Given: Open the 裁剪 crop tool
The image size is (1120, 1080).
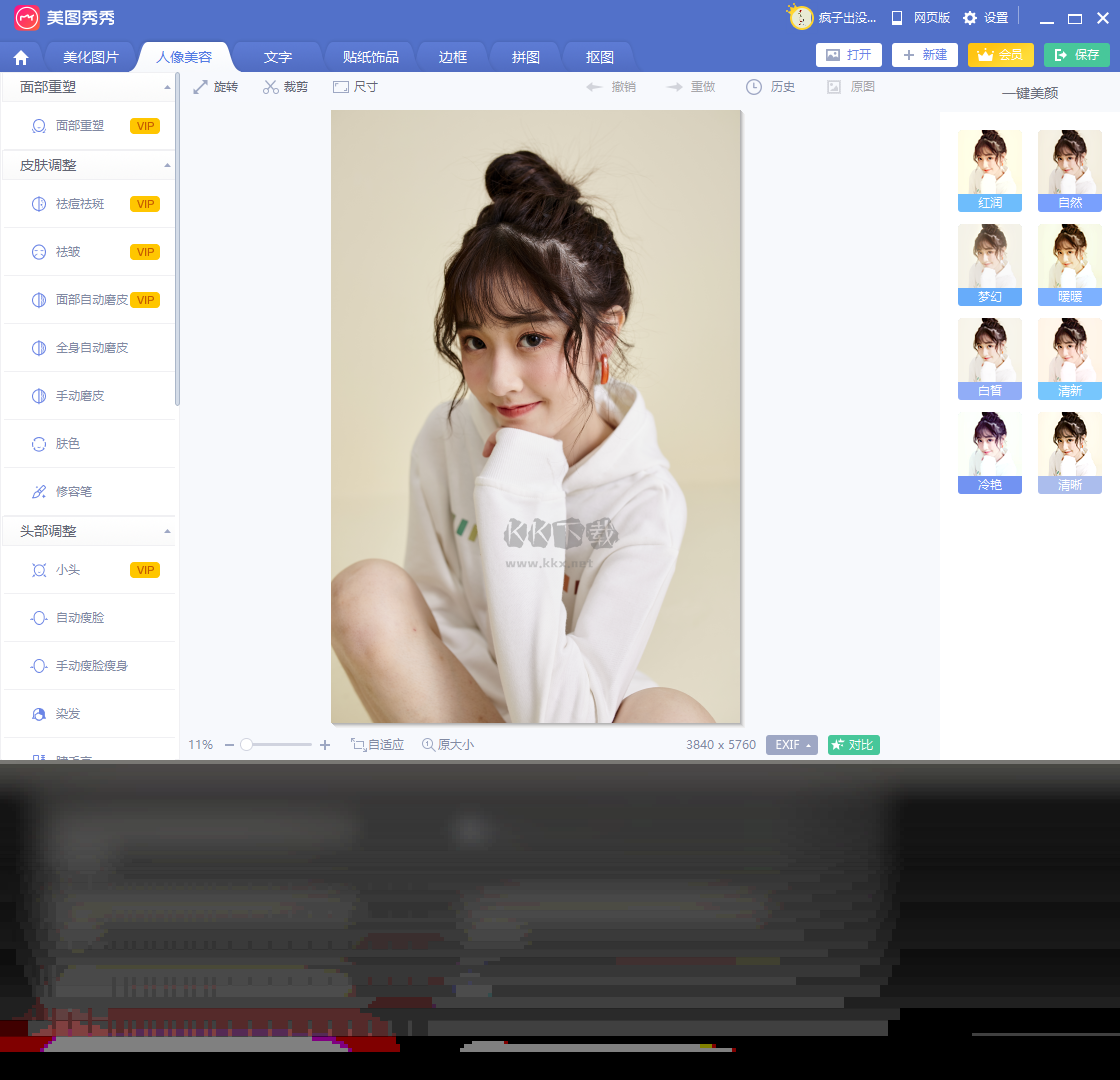Looking at the screenshot, I should point(285,87).
